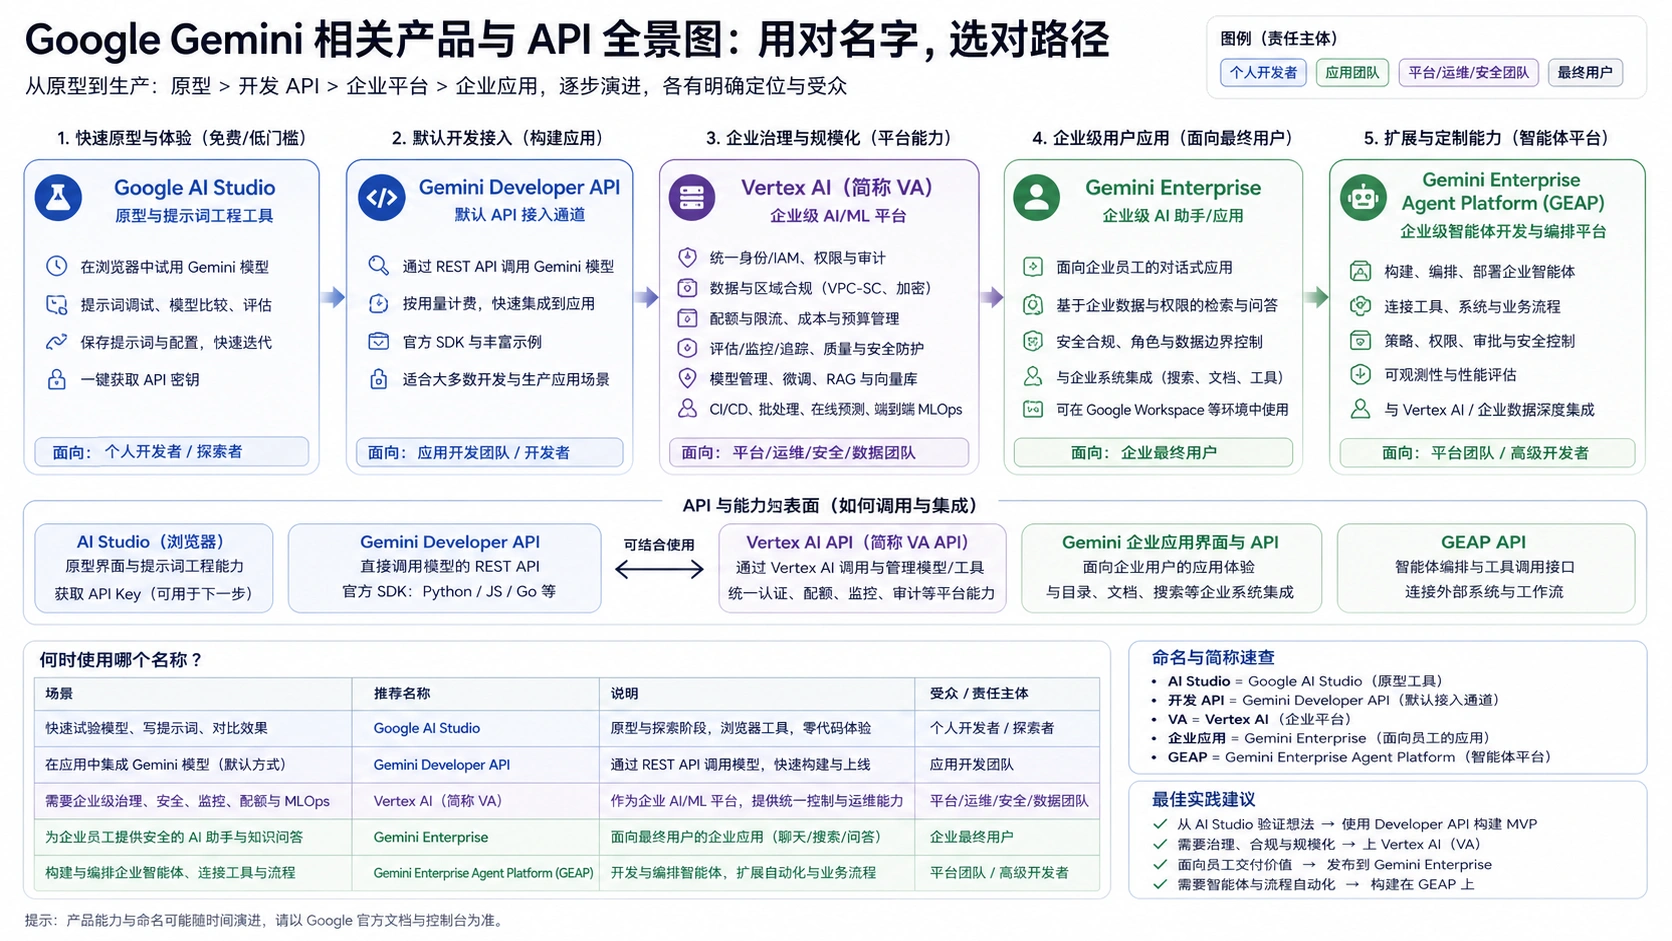Click the icon beside 保存提示词与配置,快速迭代
The width and height of the screenshot is (1672, 941).
57,342
